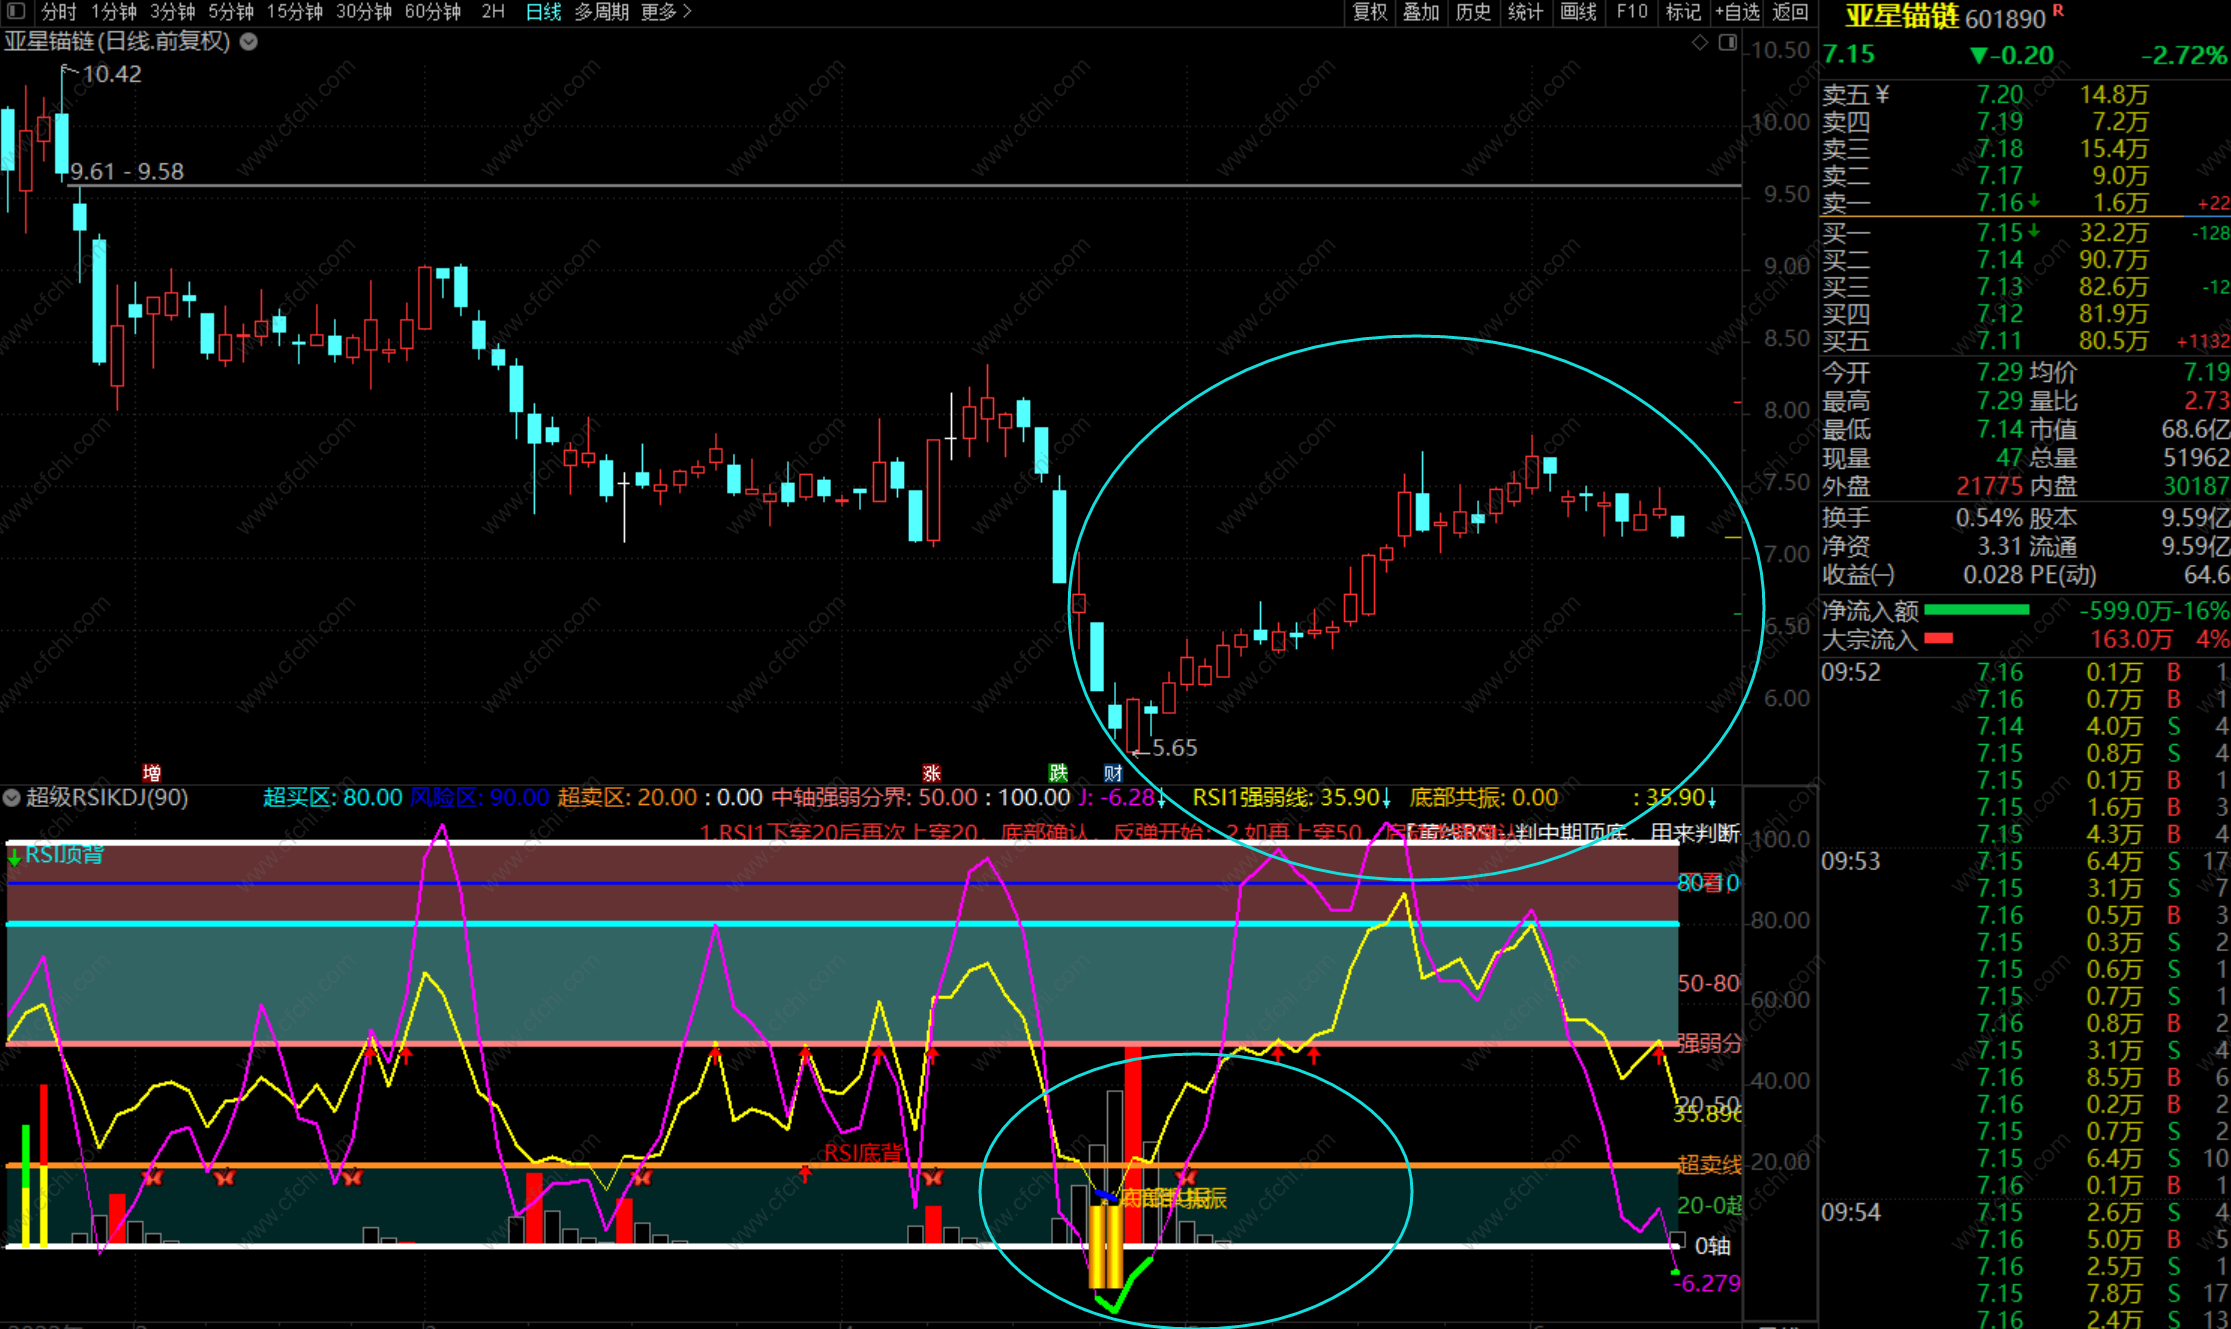Click green arrow next to RSI顶背
This screenshot has width=2231, height=1329.
tap(14, 856)
